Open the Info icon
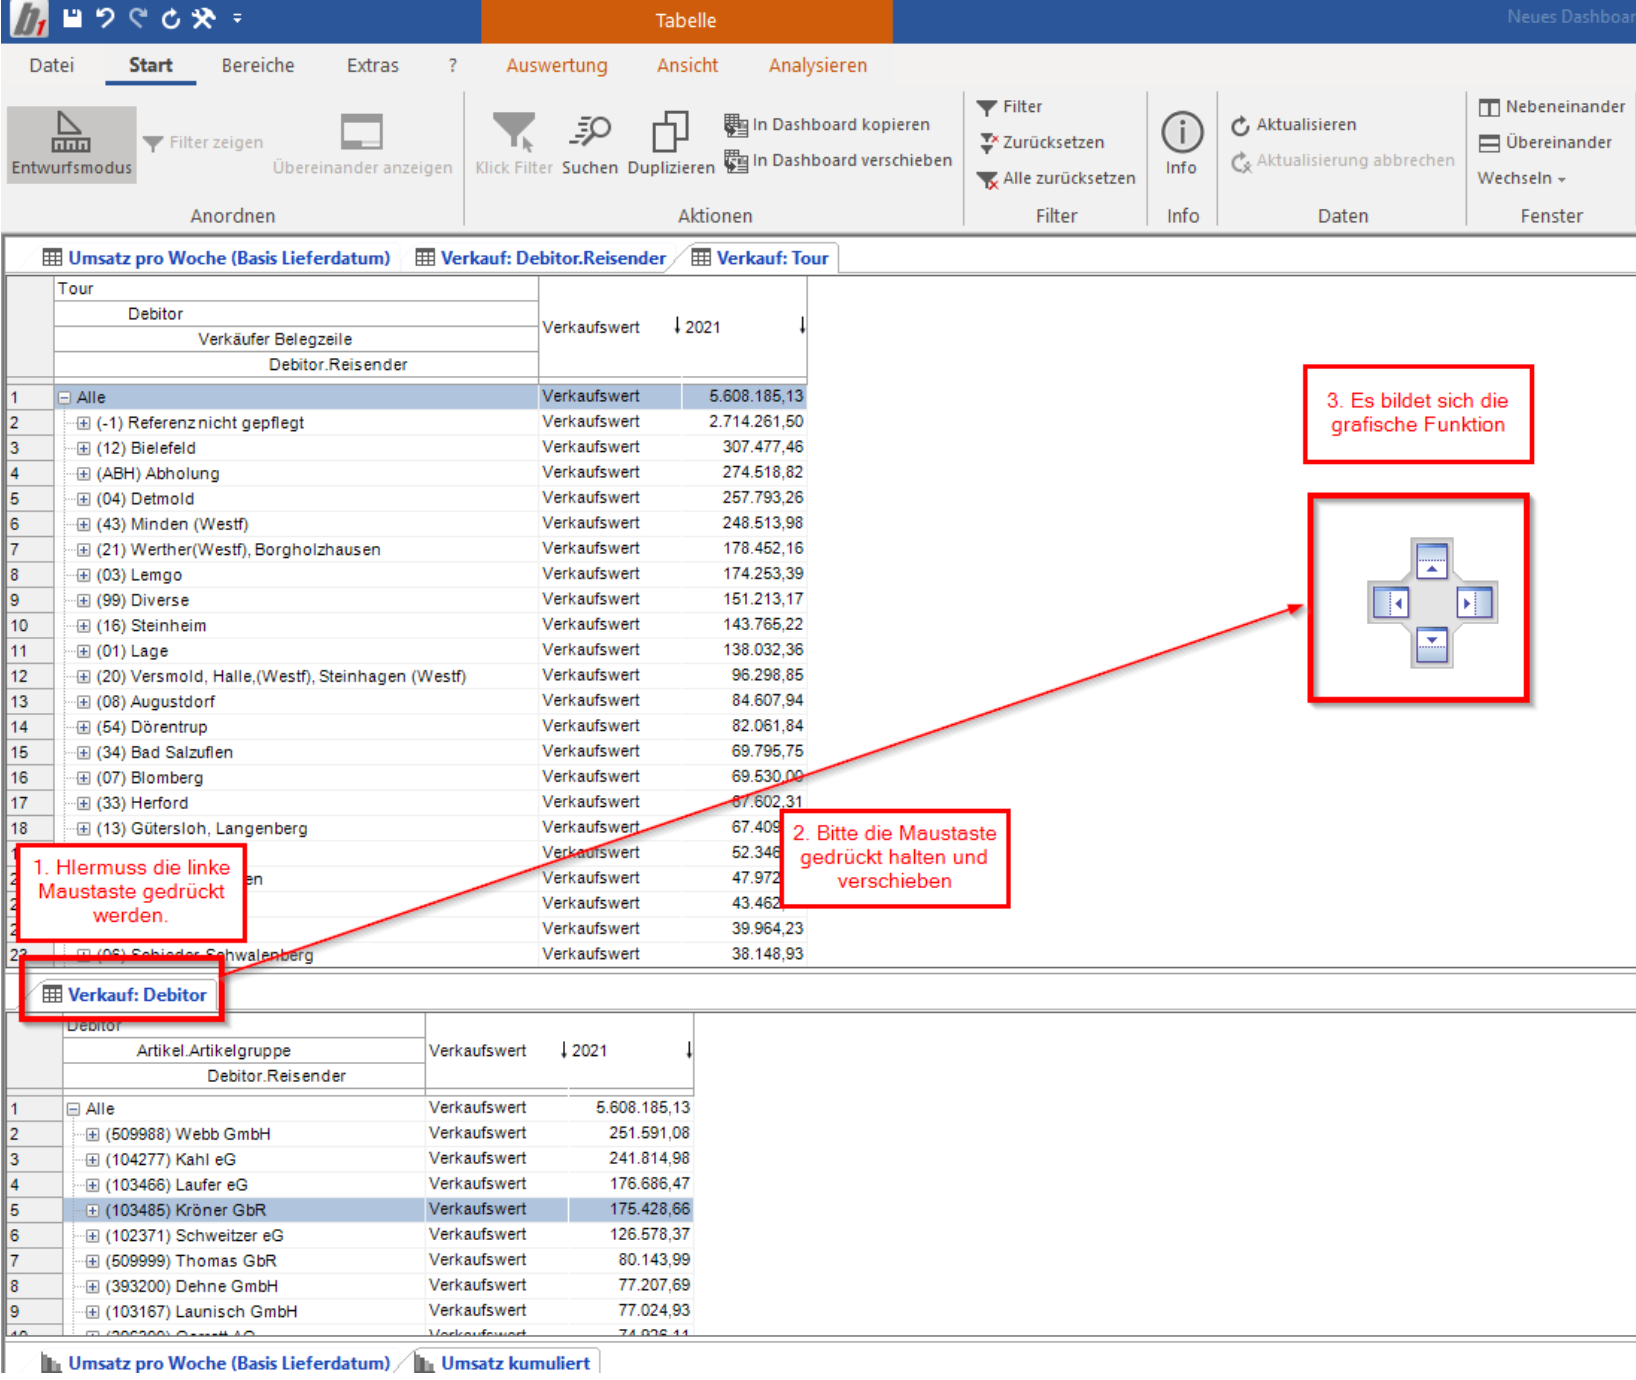1636x1380 pixels. 1181,131
